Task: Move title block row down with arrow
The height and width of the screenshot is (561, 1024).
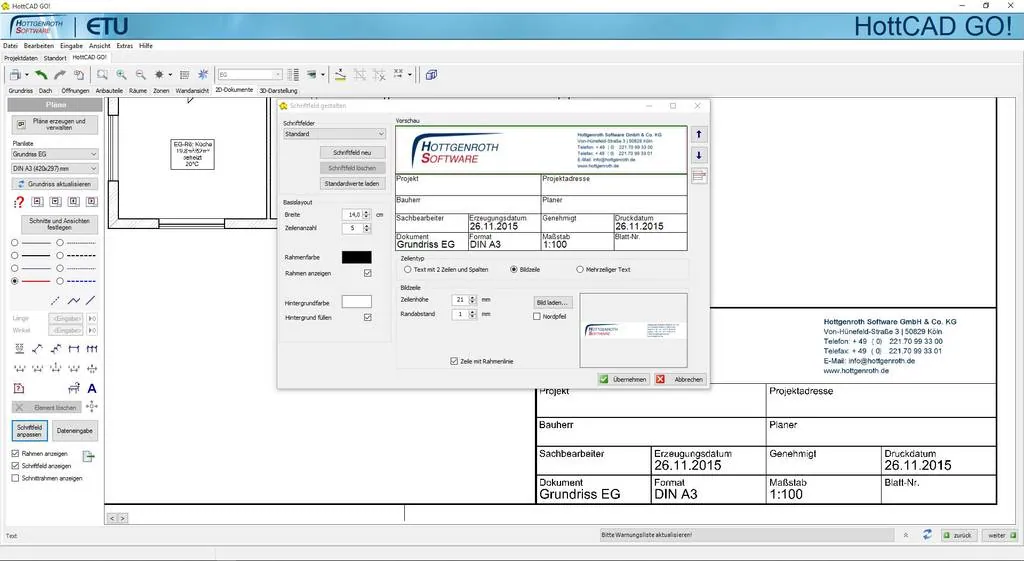Action: click(698, 155)
